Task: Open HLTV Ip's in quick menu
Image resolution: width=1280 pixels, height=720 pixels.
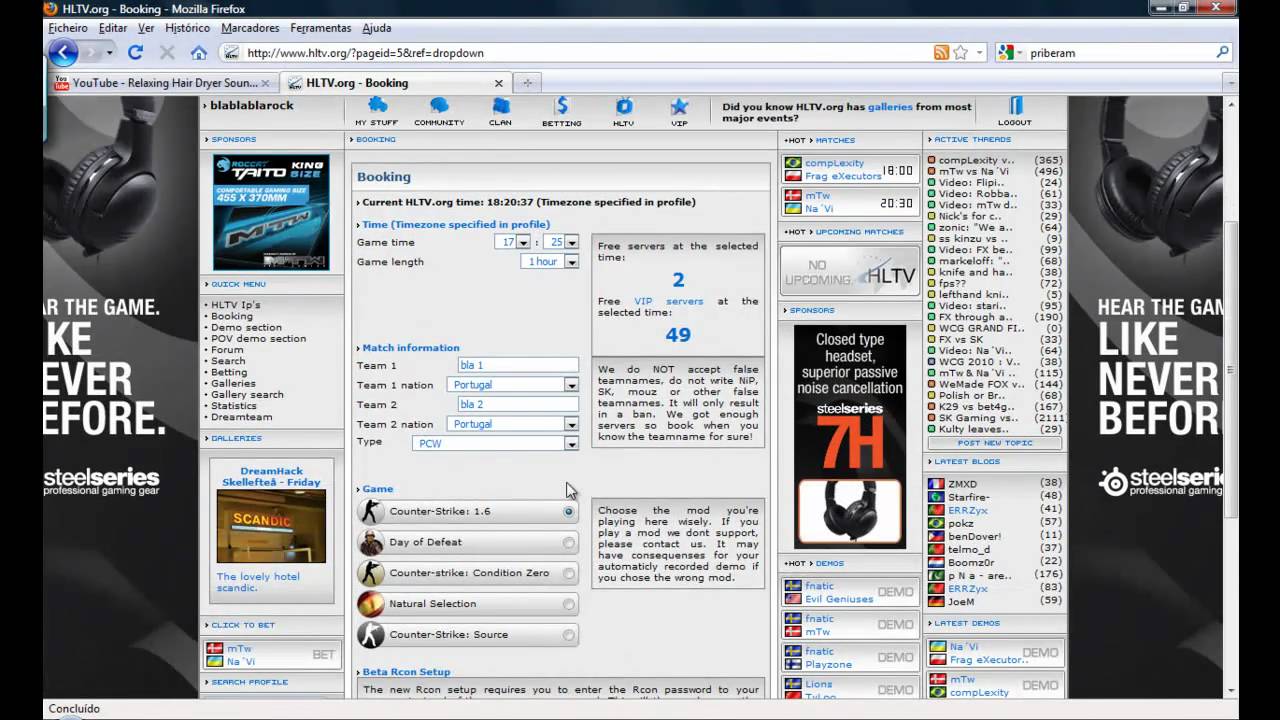Action: point(236,304)
